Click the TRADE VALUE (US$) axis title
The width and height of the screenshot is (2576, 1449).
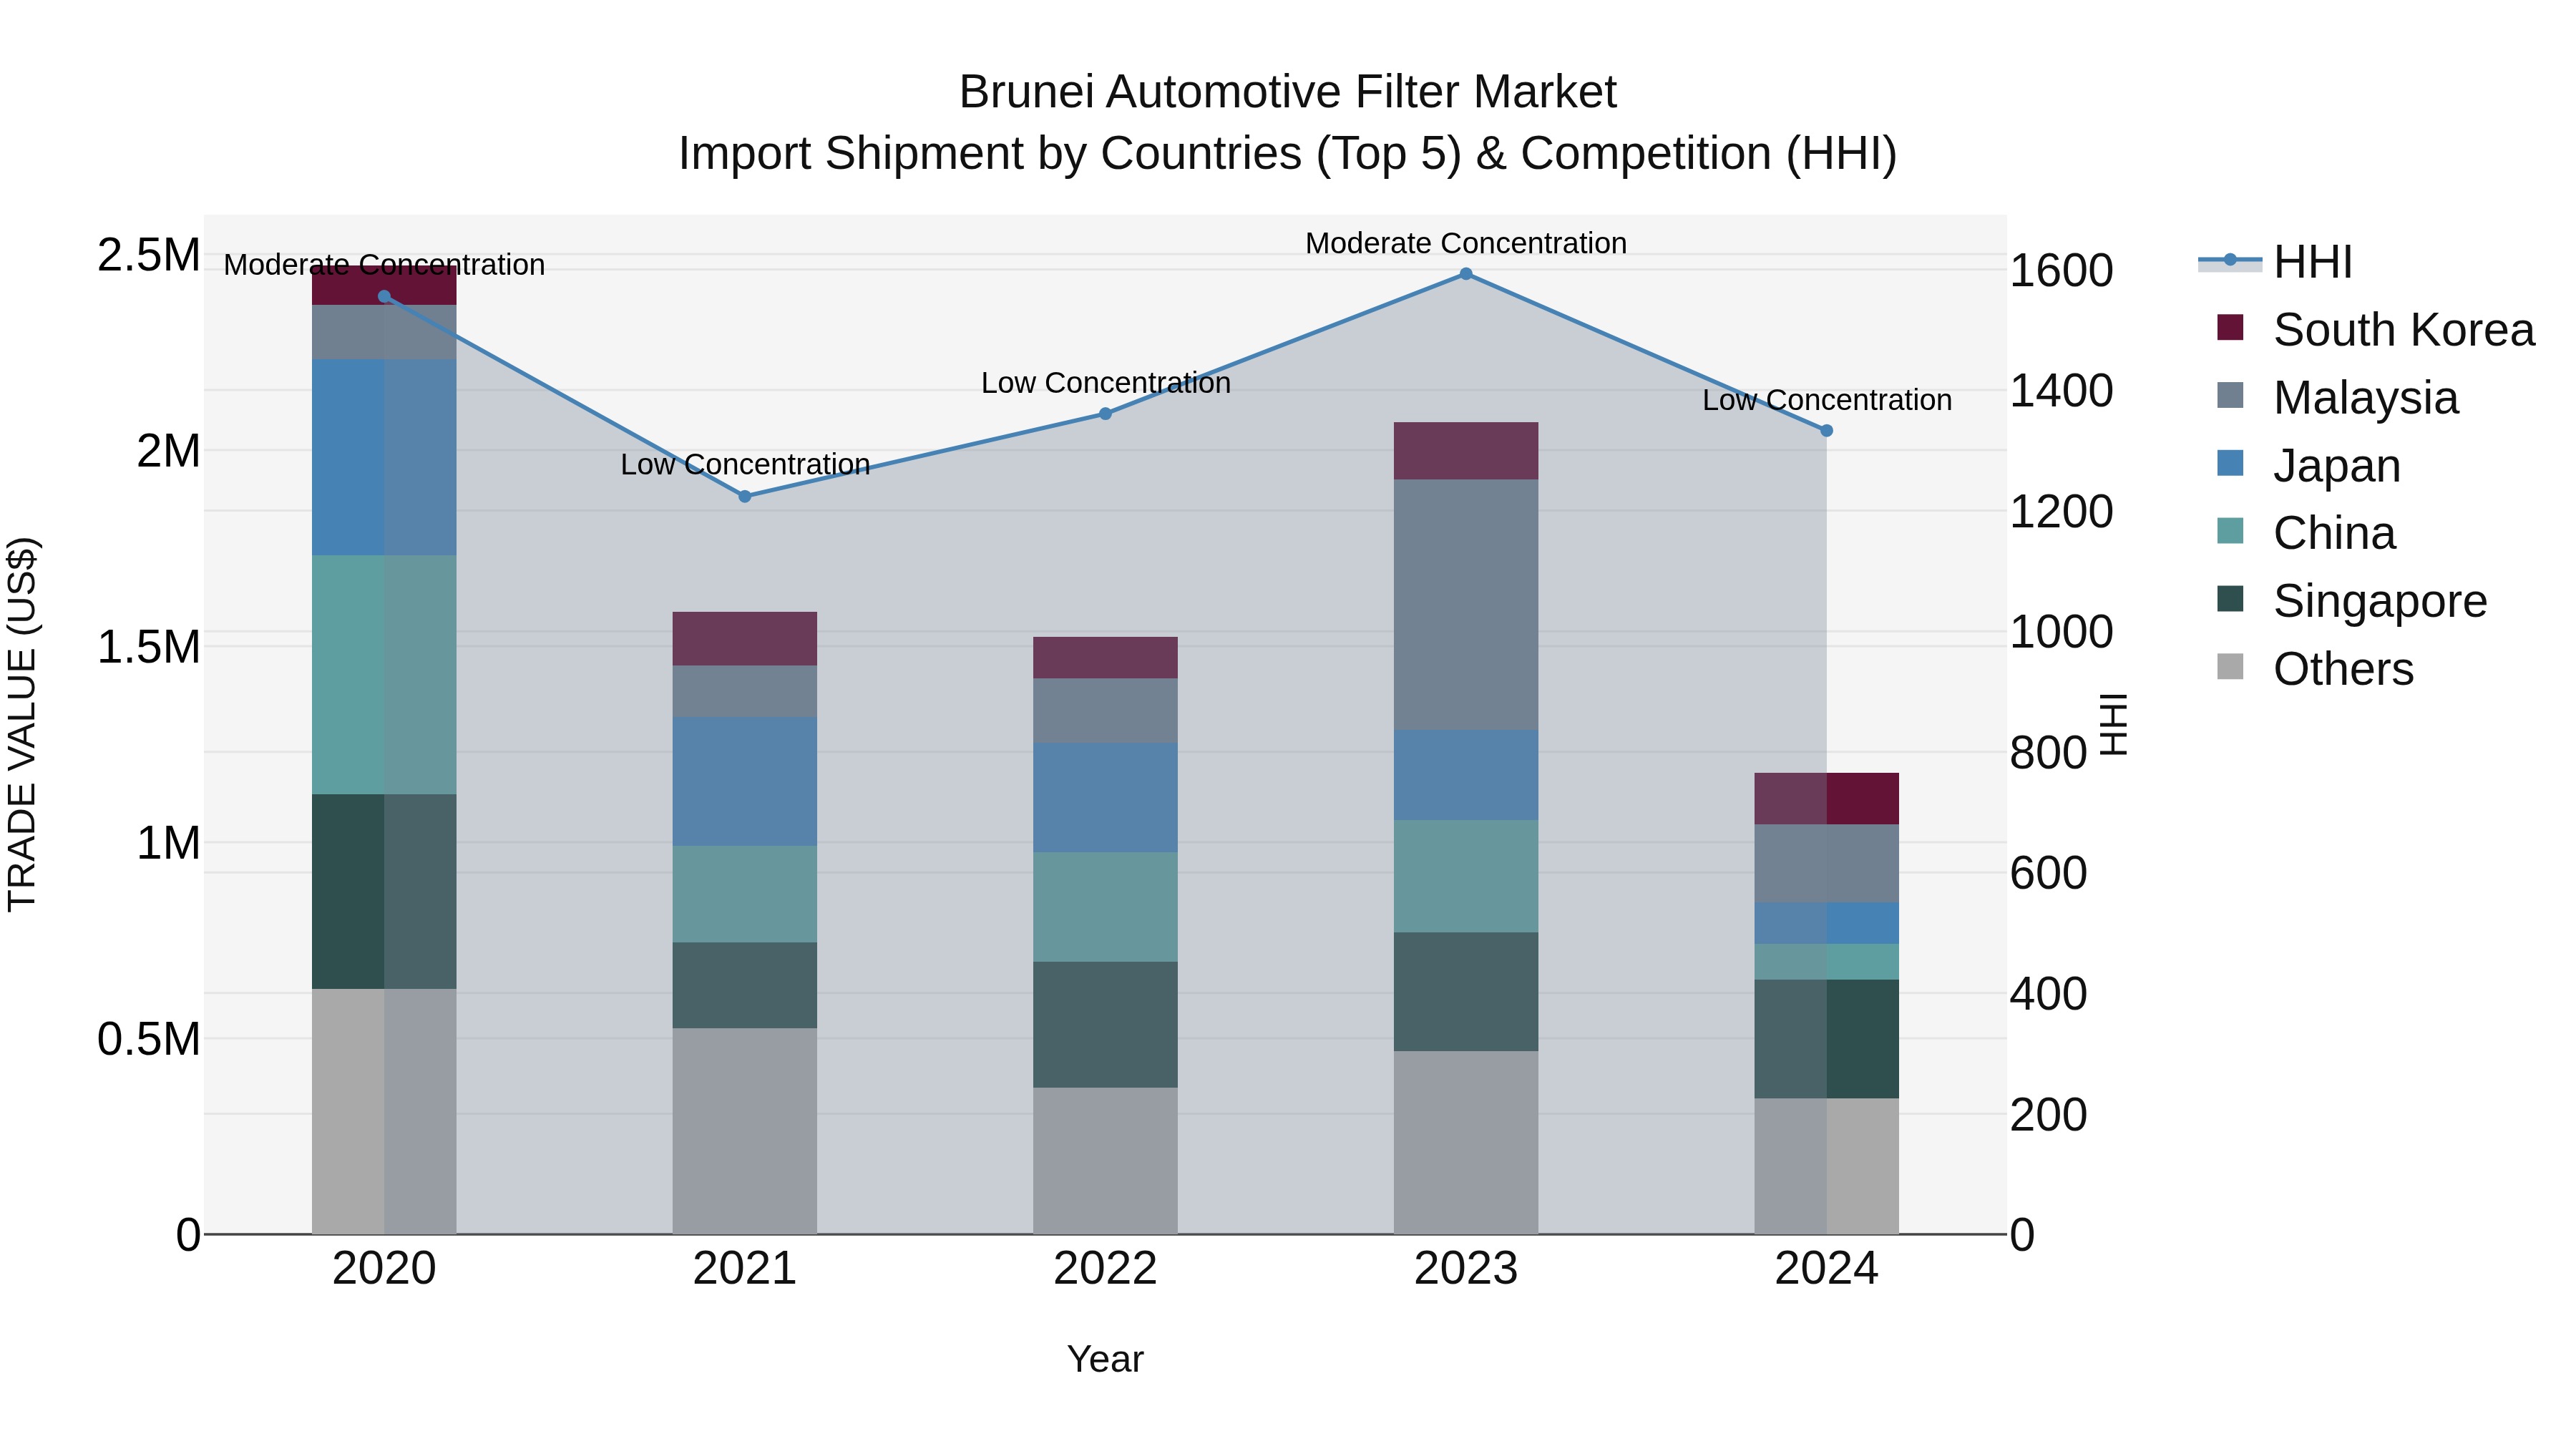point(22,724)
